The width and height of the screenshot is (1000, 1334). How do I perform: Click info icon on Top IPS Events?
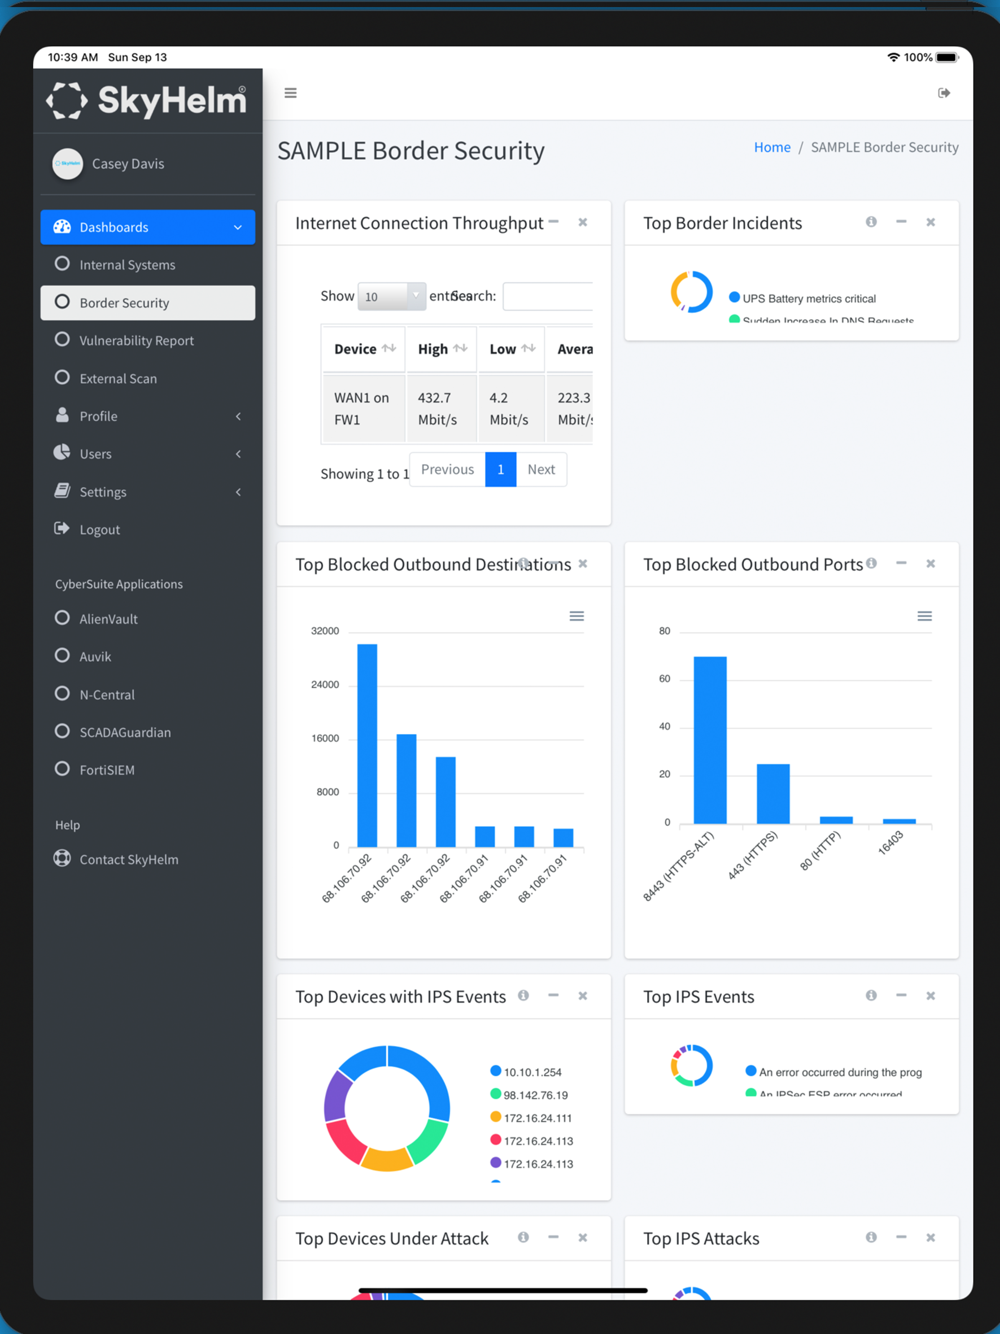tap(871, 996)
